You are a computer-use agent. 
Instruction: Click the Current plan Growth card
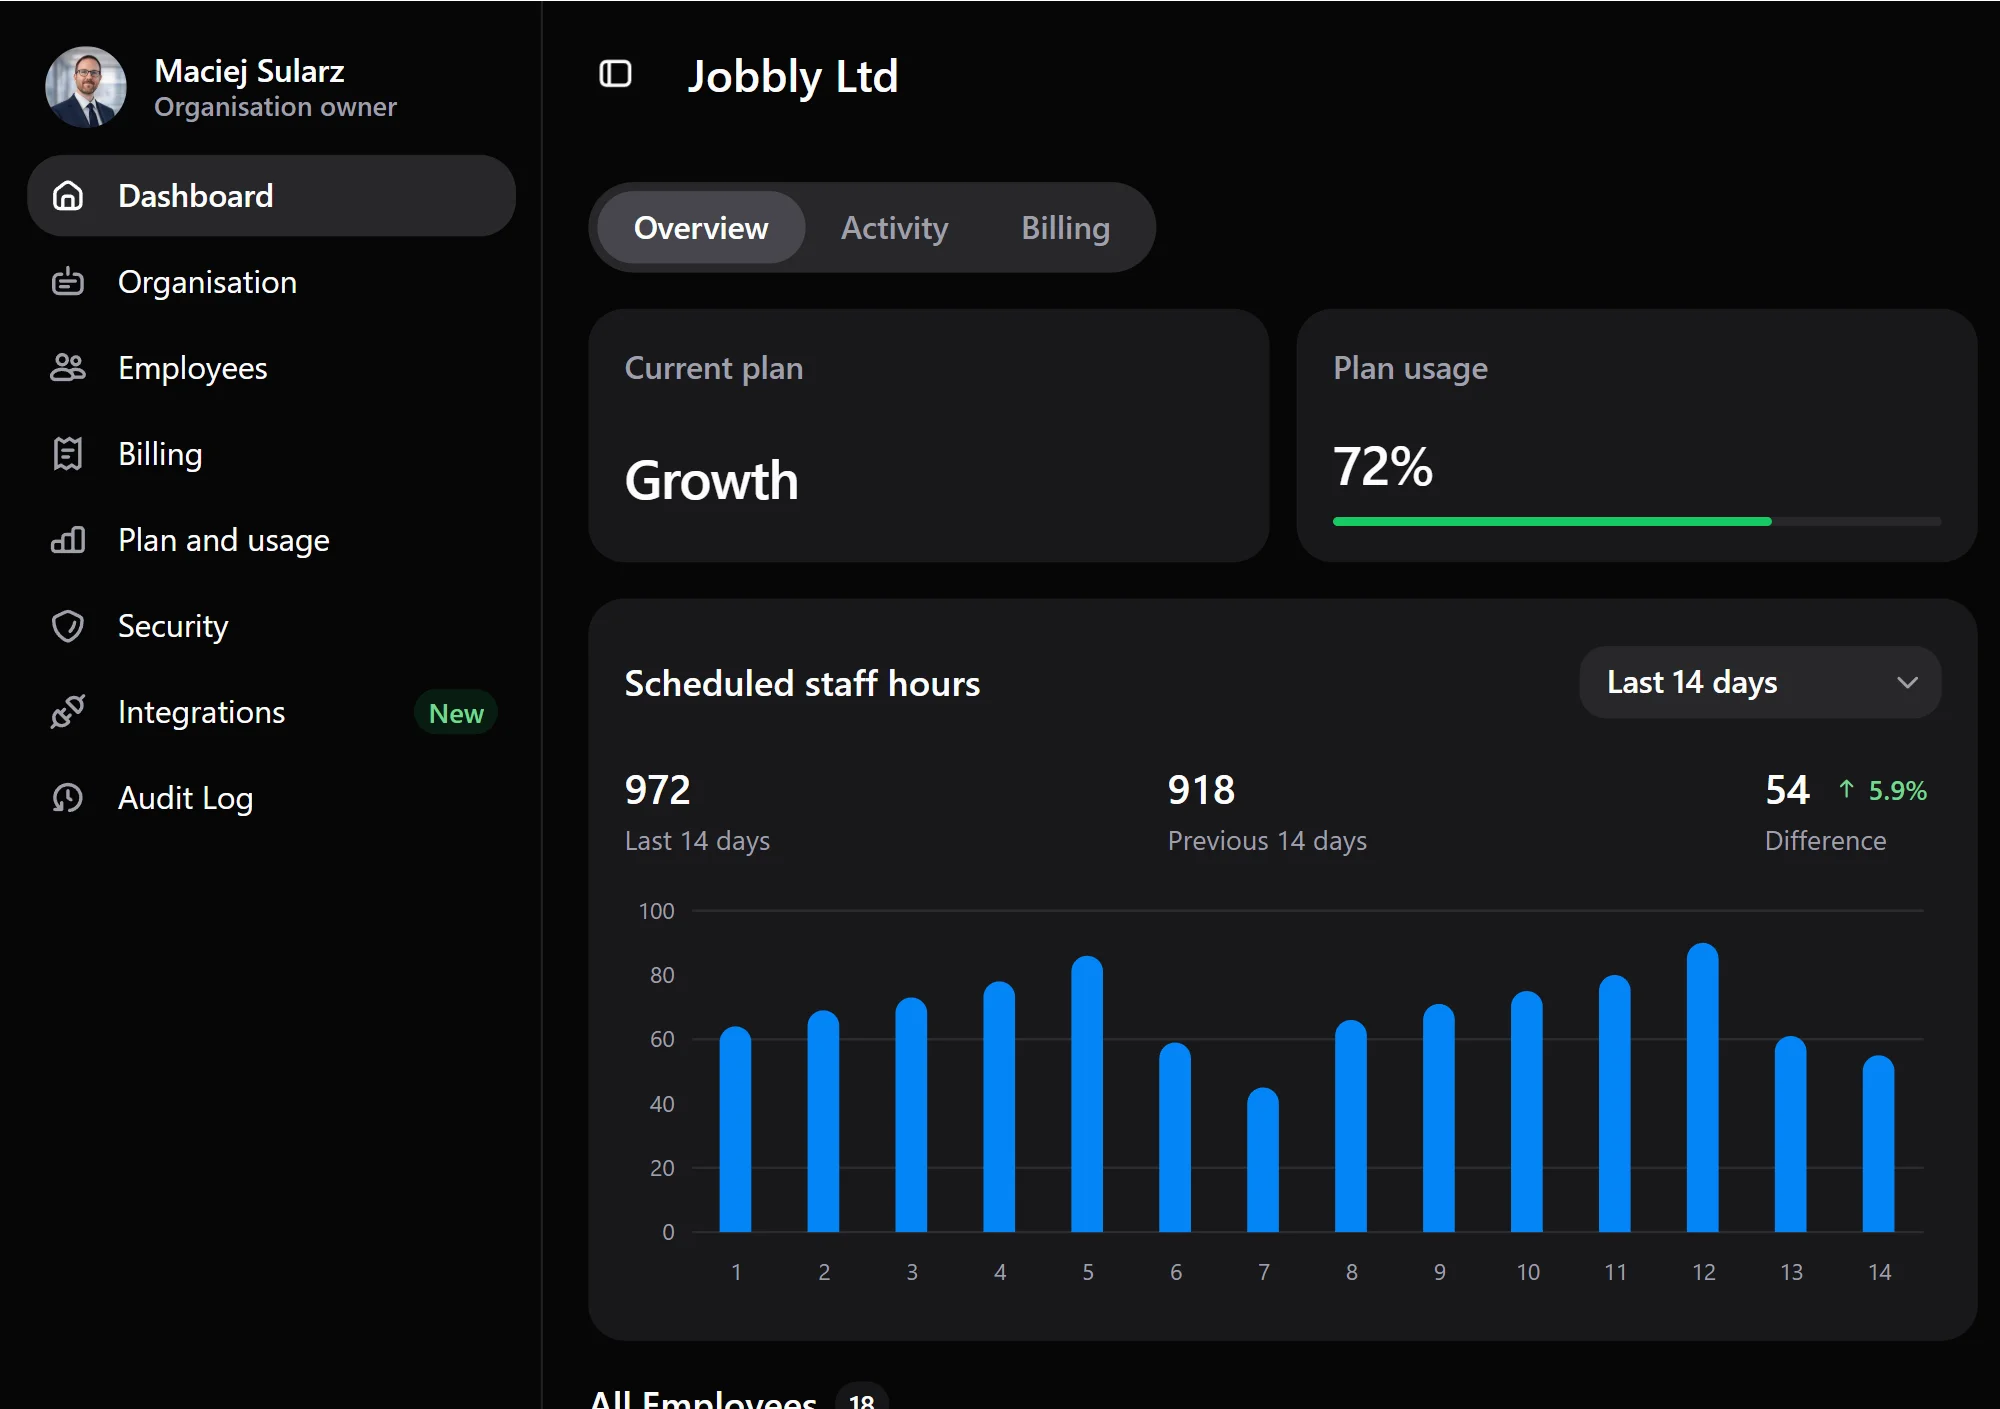pos(929,436)
